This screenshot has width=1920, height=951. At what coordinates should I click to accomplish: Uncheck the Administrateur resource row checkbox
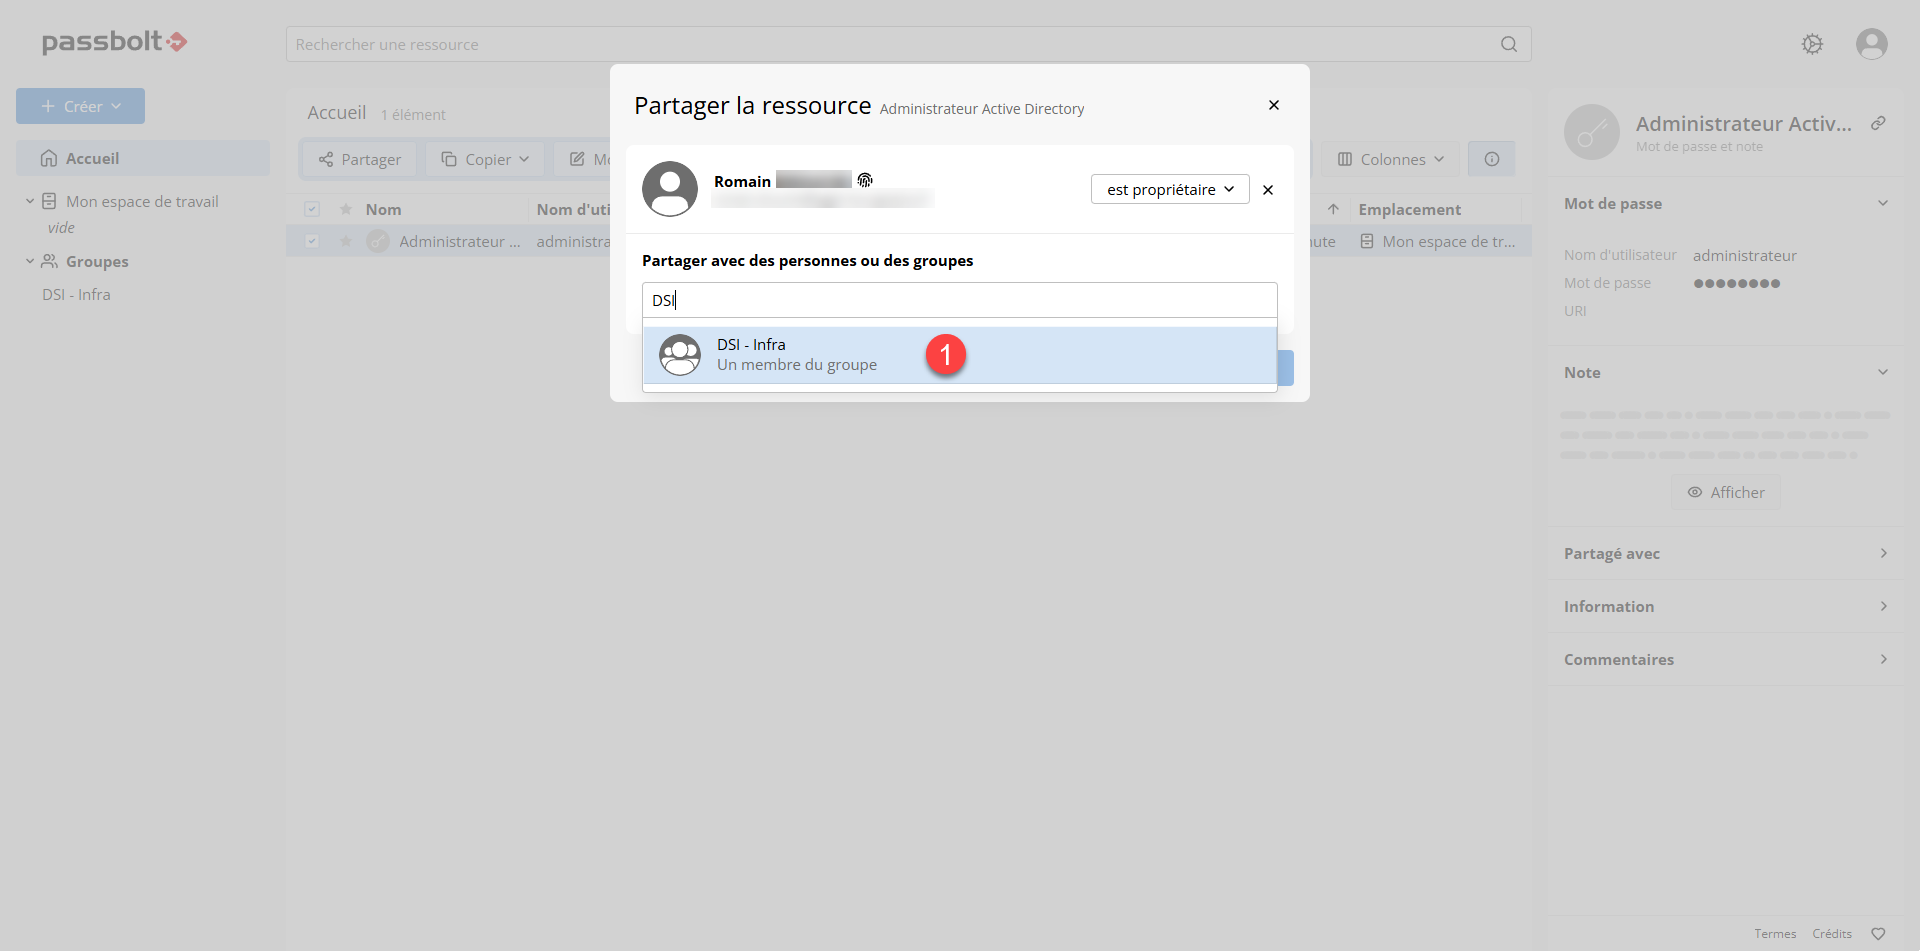(312, 241)
